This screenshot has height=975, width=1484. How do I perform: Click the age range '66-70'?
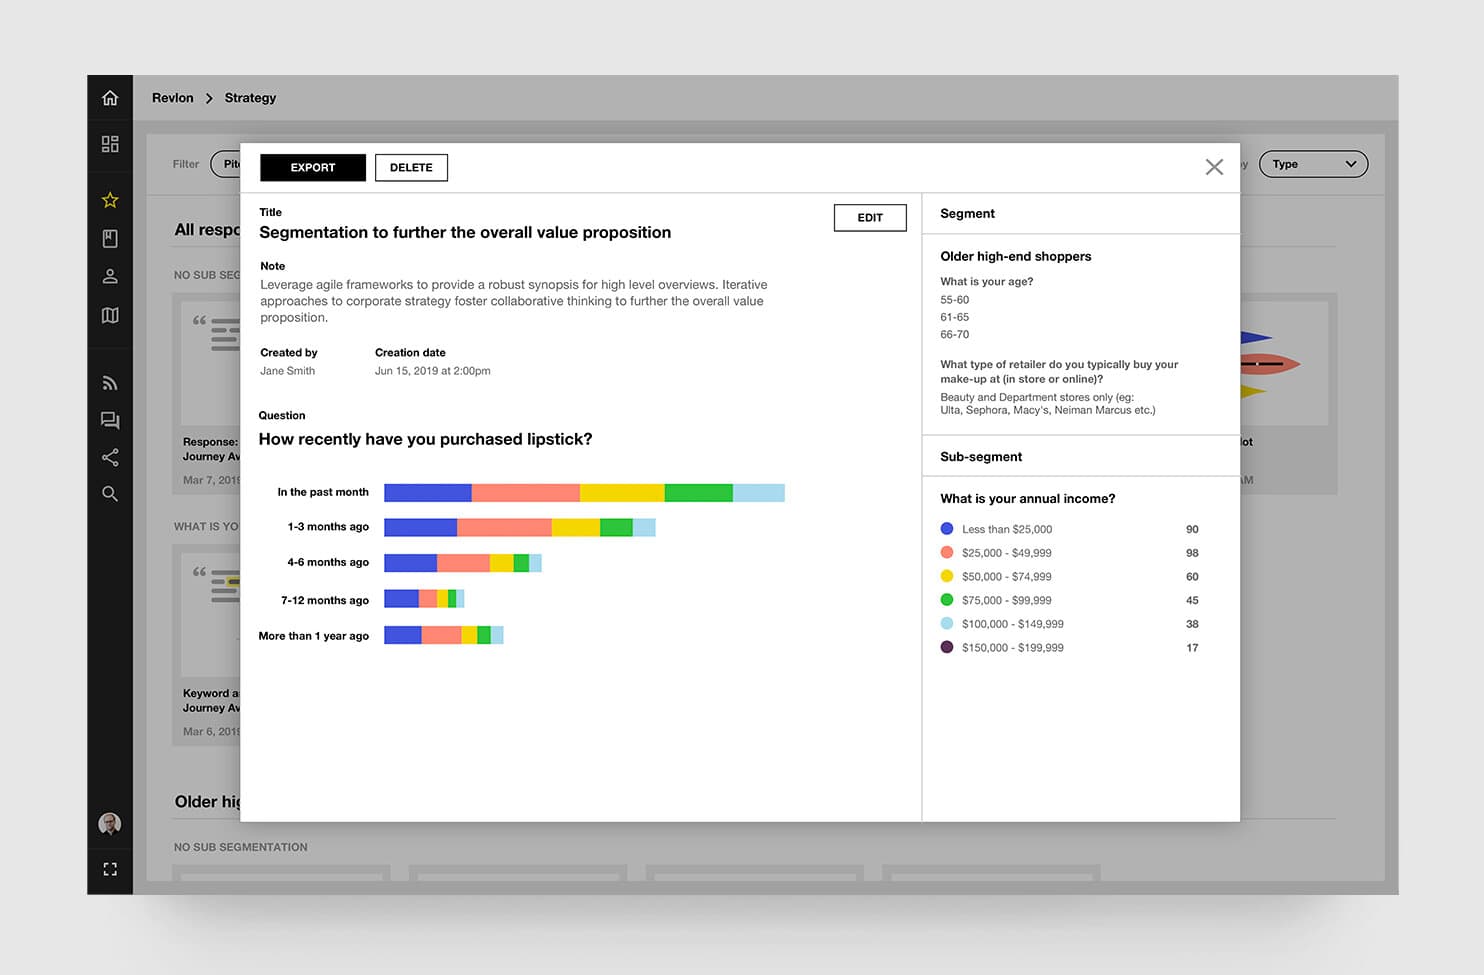pos(955,335)
